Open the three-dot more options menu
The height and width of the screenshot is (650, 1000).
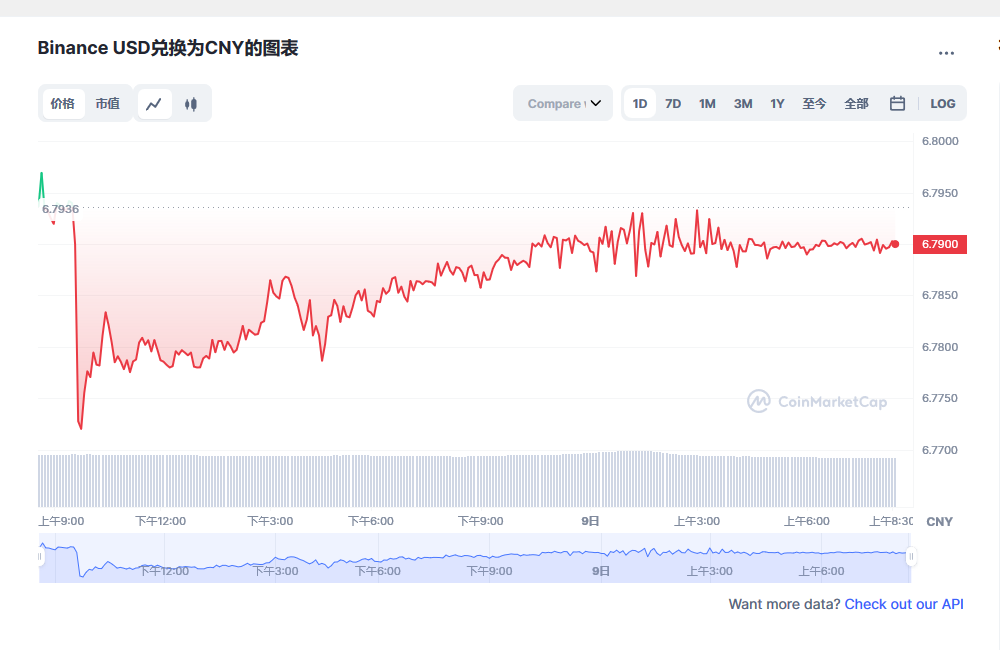pyautogui.click(x=946, y=53)
